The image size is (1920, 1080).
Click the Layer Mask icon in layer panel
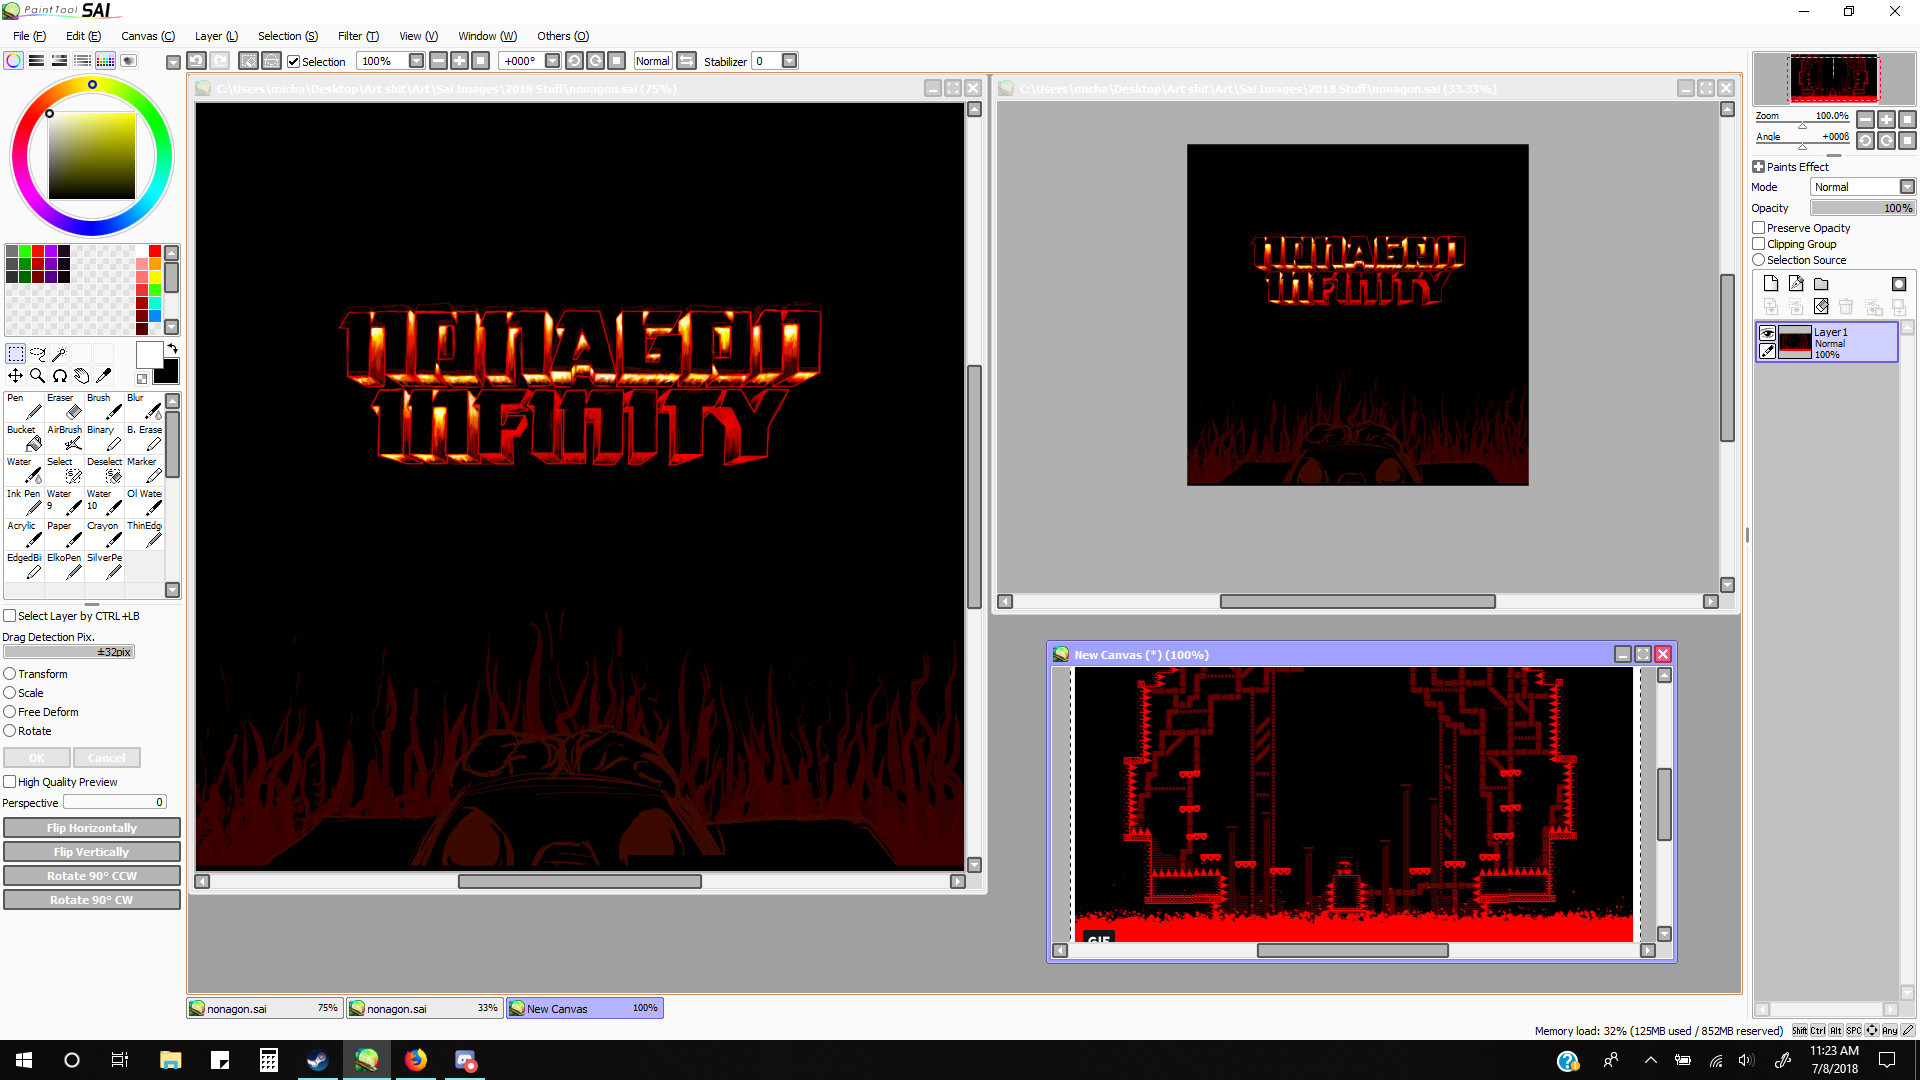[1899, 284]
